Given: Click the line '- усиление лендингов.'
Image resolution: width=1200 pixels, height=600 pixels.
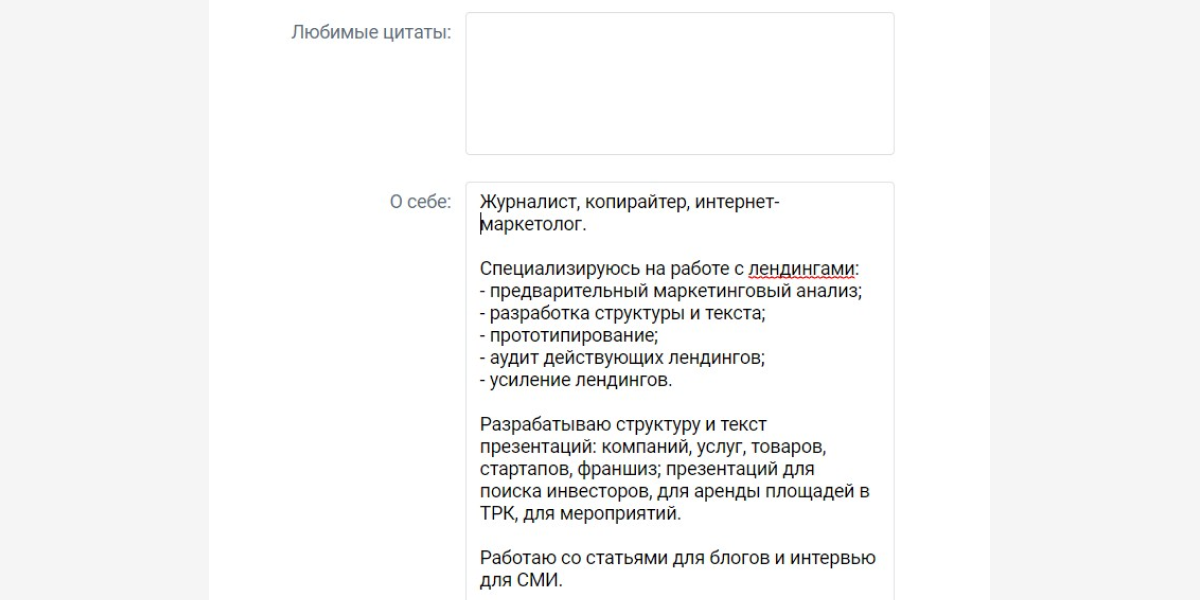Looking at the screenshot, I should [x=576, y=380].
